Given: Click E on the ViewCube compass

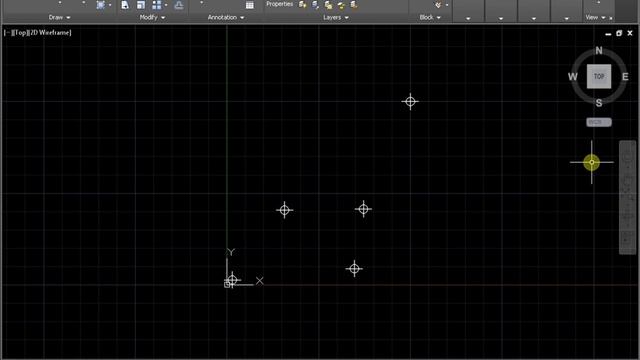Looking at the screenshot, I should pos(625,76).
